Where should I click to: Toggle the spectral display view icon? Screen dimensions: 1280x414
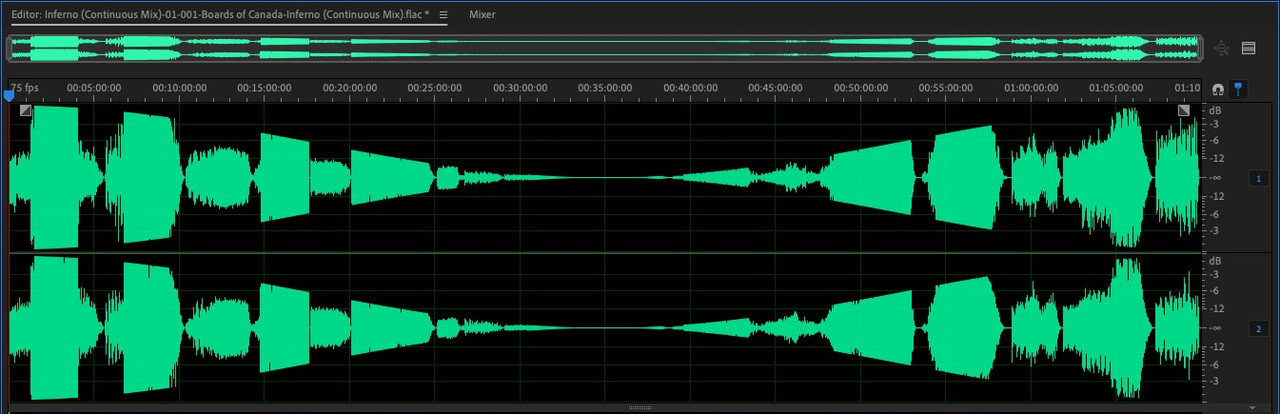click(x=1249, y=48)
